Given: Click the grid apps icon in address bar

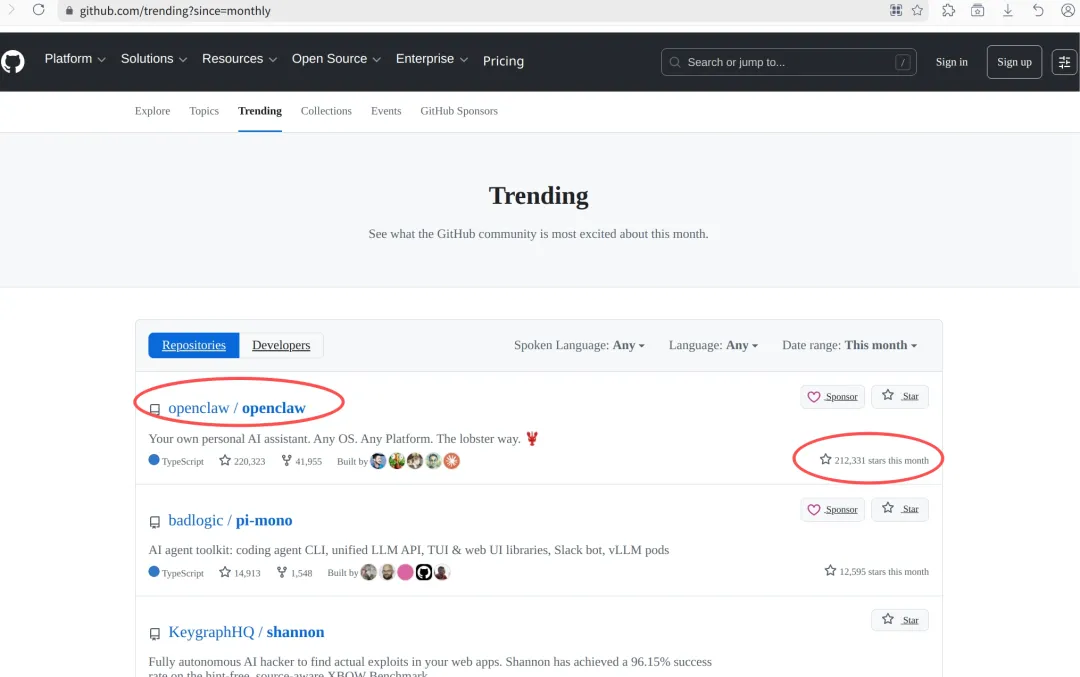Looking at the screenshot, I should (895, 10).
